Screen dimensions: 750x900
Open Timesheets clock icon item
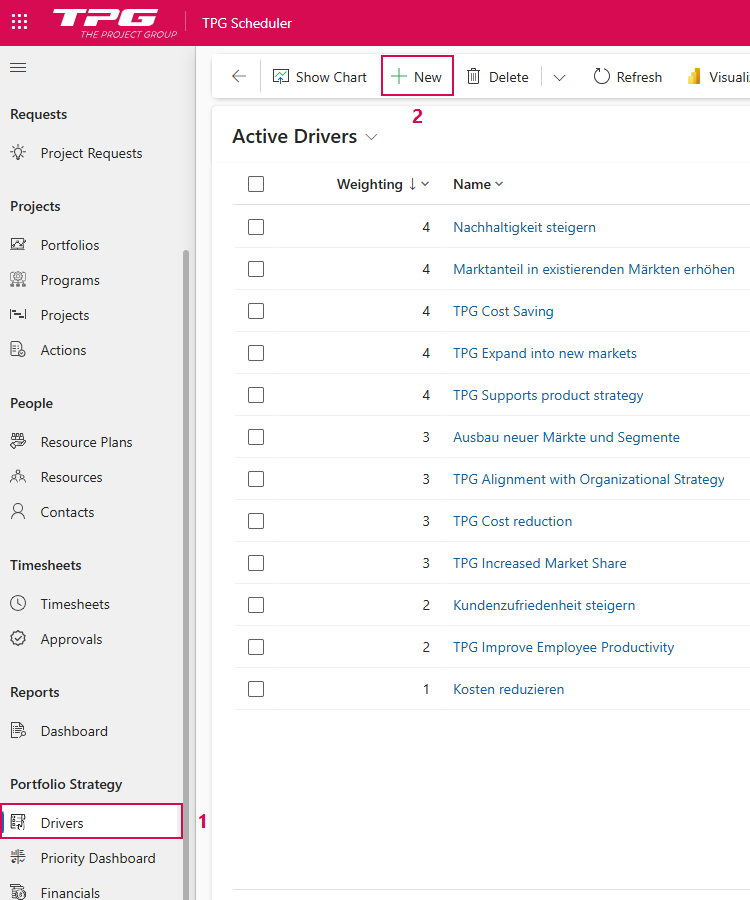point(18,604)
